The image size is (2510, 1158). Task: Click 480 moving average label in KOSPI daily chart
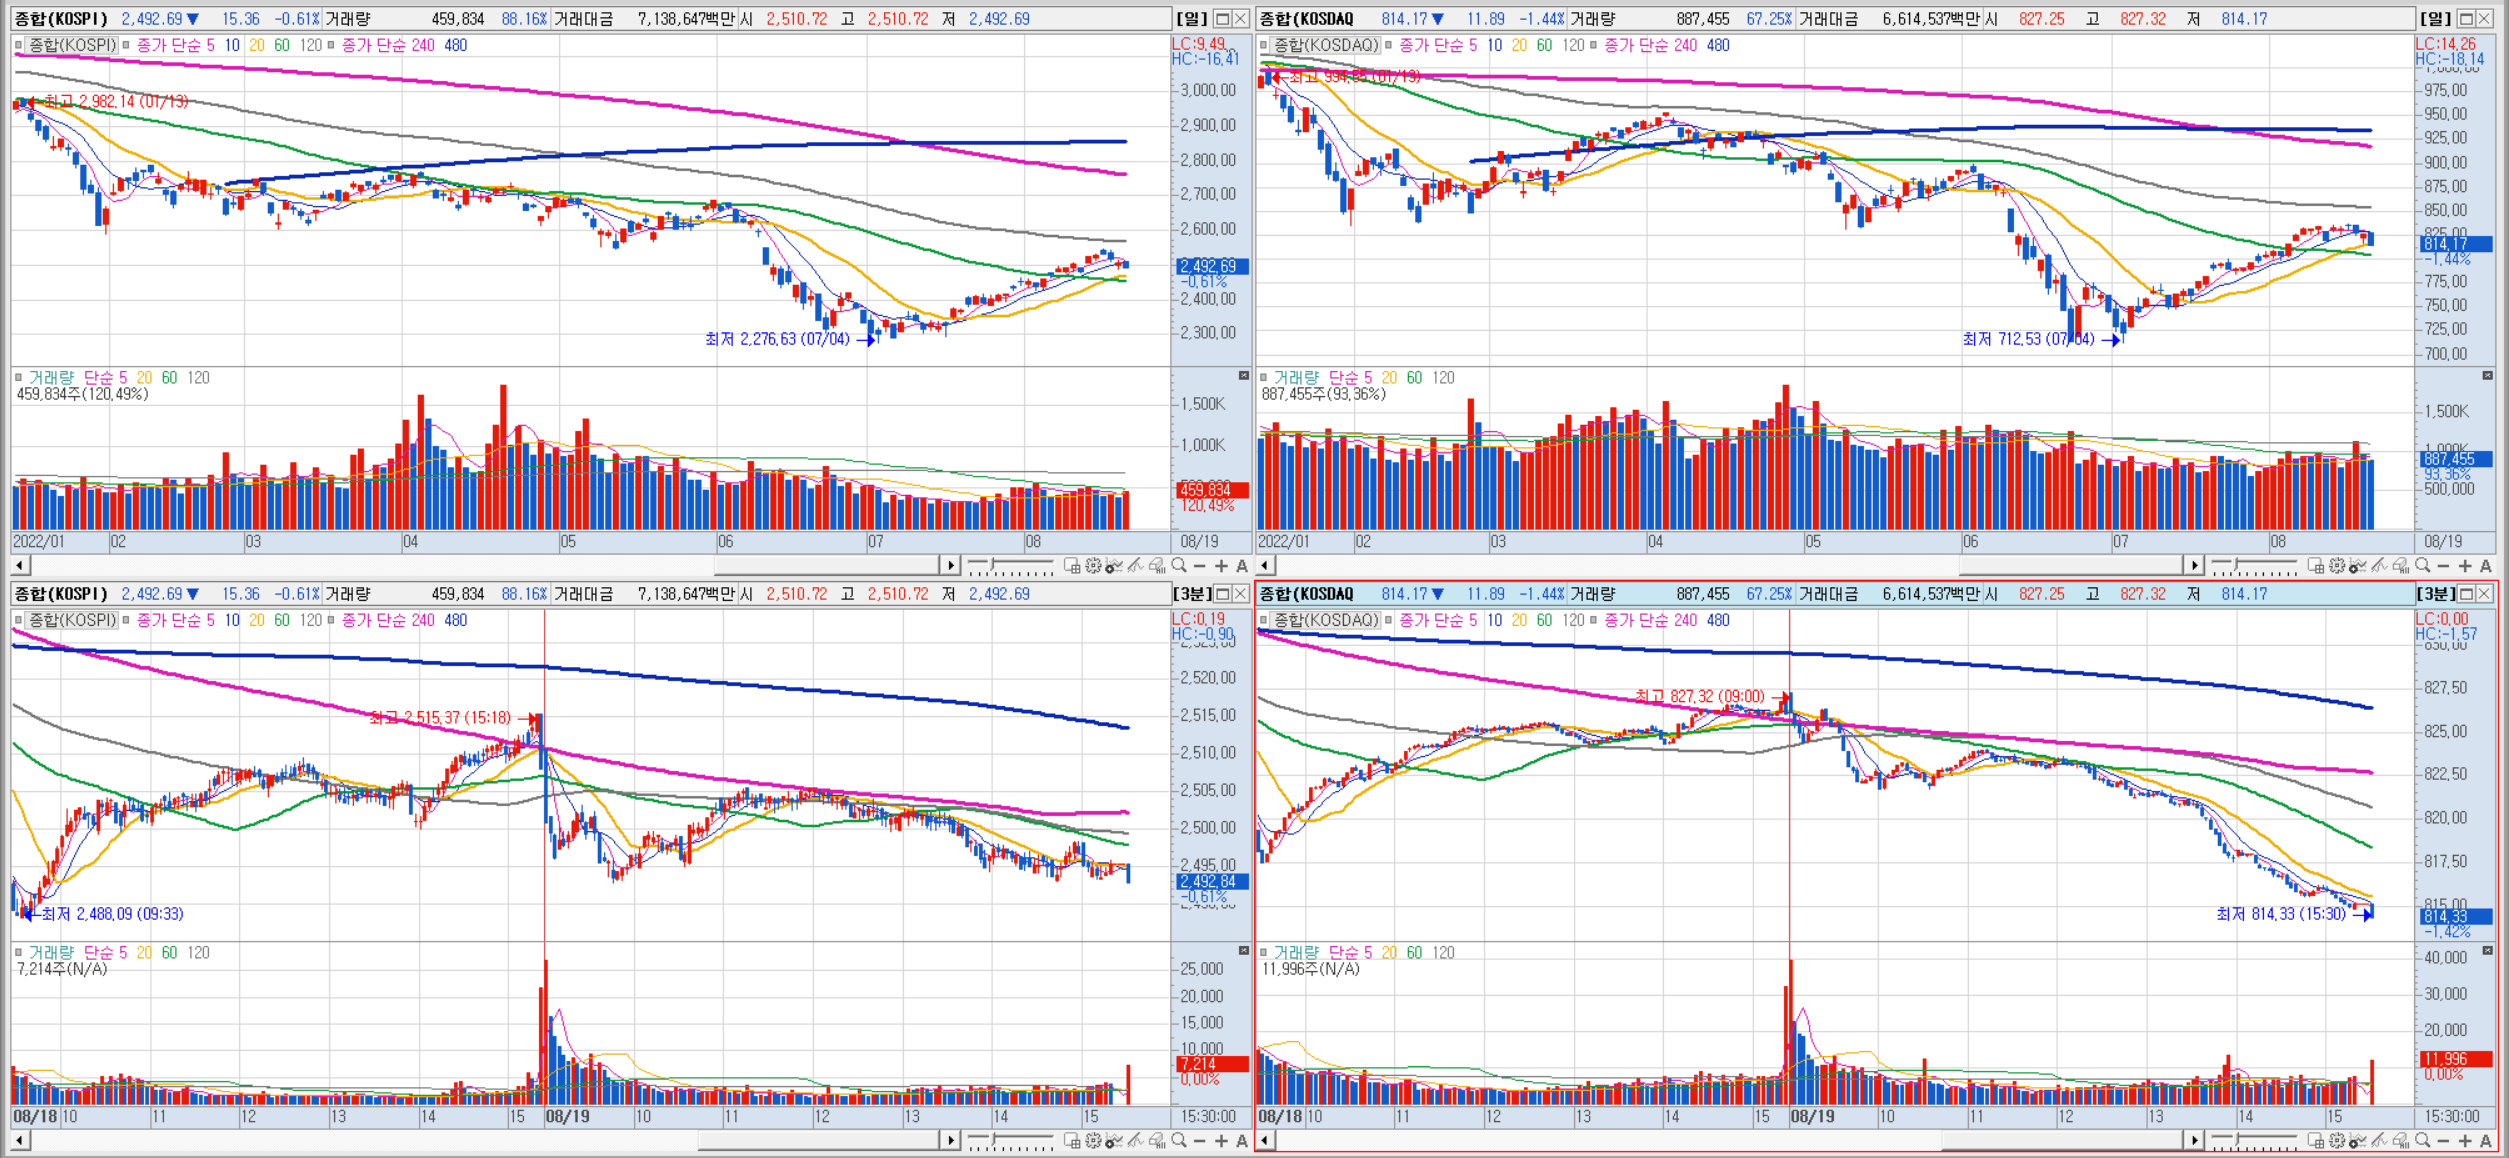(455, 45)
